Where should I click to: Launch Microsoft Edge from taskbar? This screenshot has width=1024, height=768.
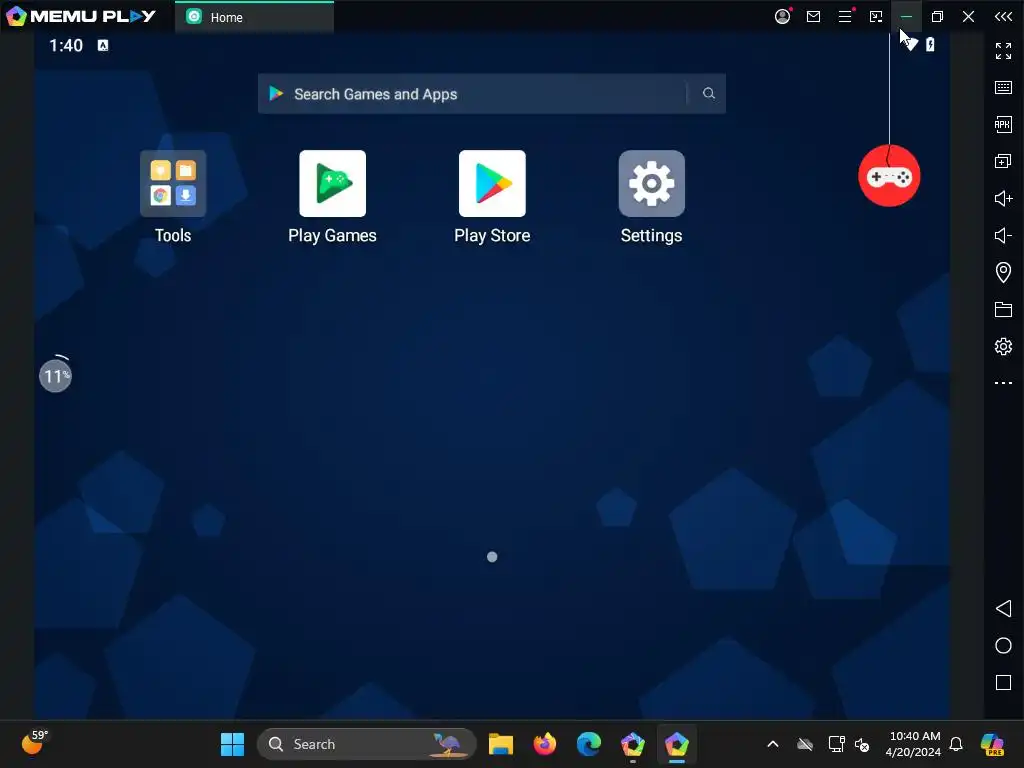click(588, 744)
